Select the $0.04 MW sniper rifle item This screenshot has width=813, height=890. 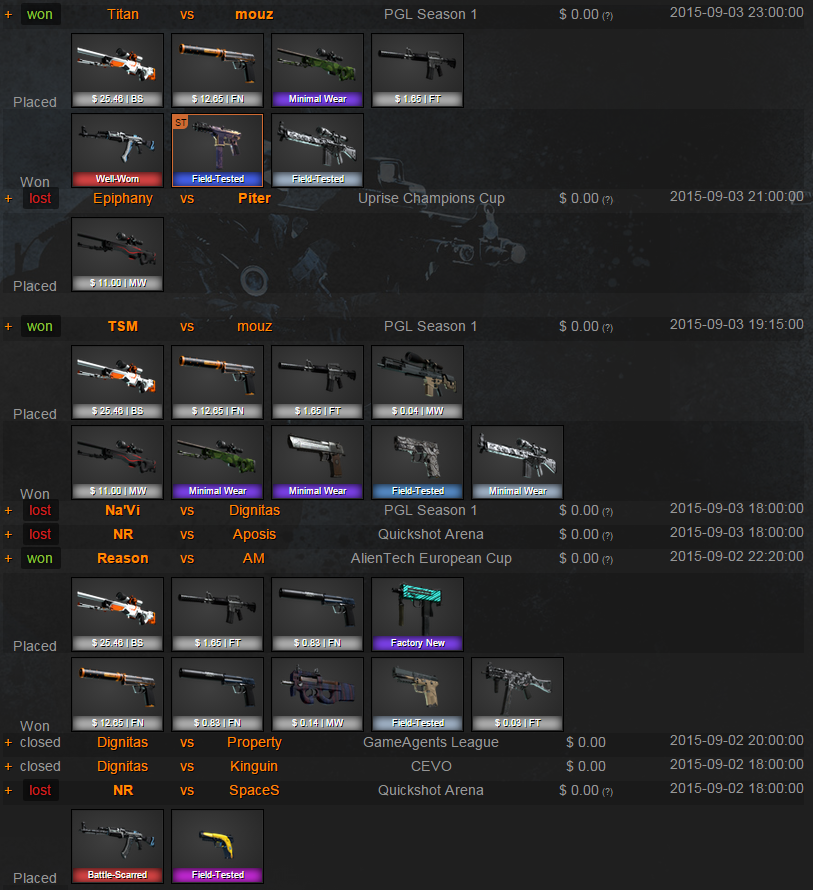coord(417,383)
